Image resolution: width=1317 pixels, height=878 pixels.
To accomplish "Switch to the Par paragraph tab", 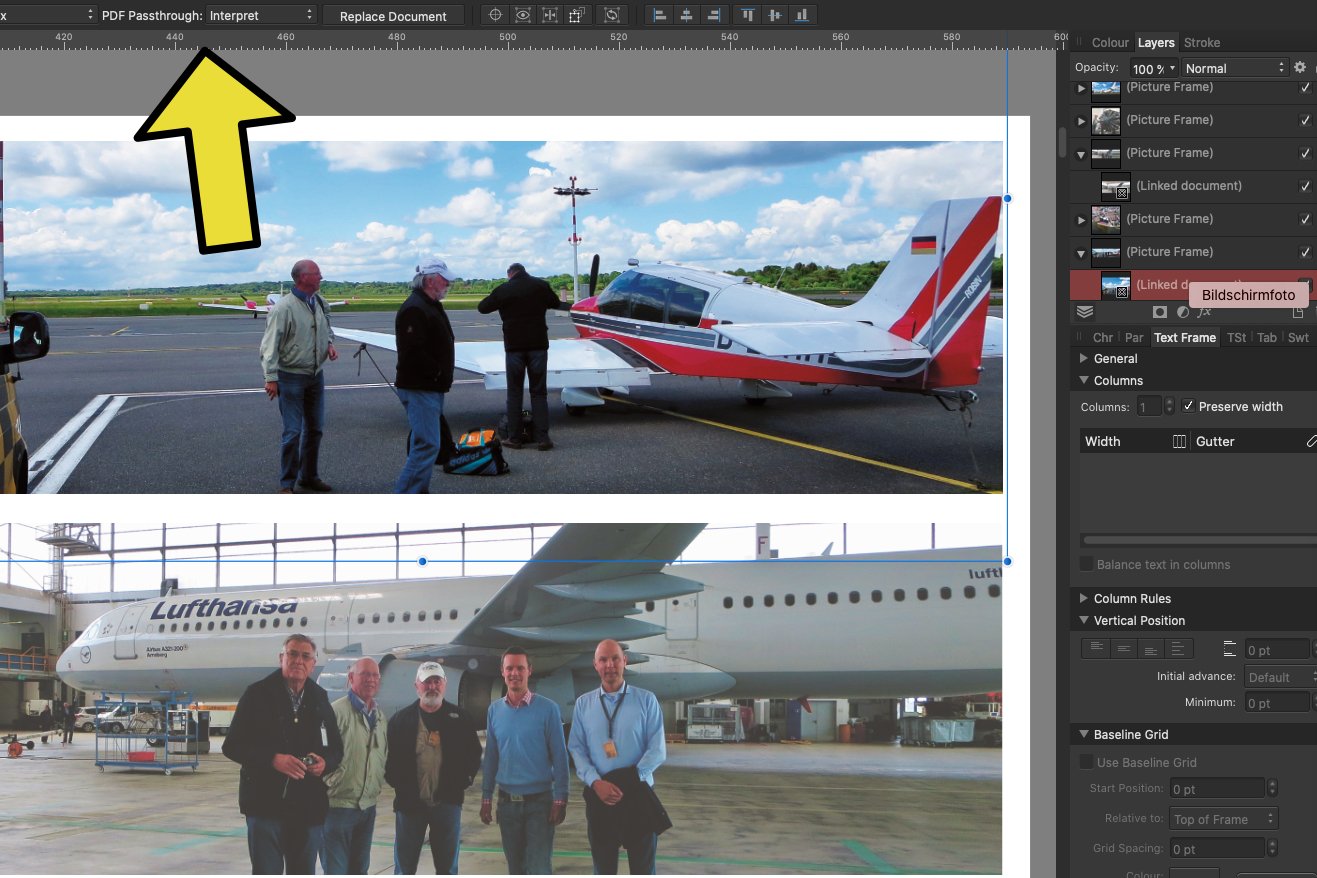I will (x=1134, y=338).
